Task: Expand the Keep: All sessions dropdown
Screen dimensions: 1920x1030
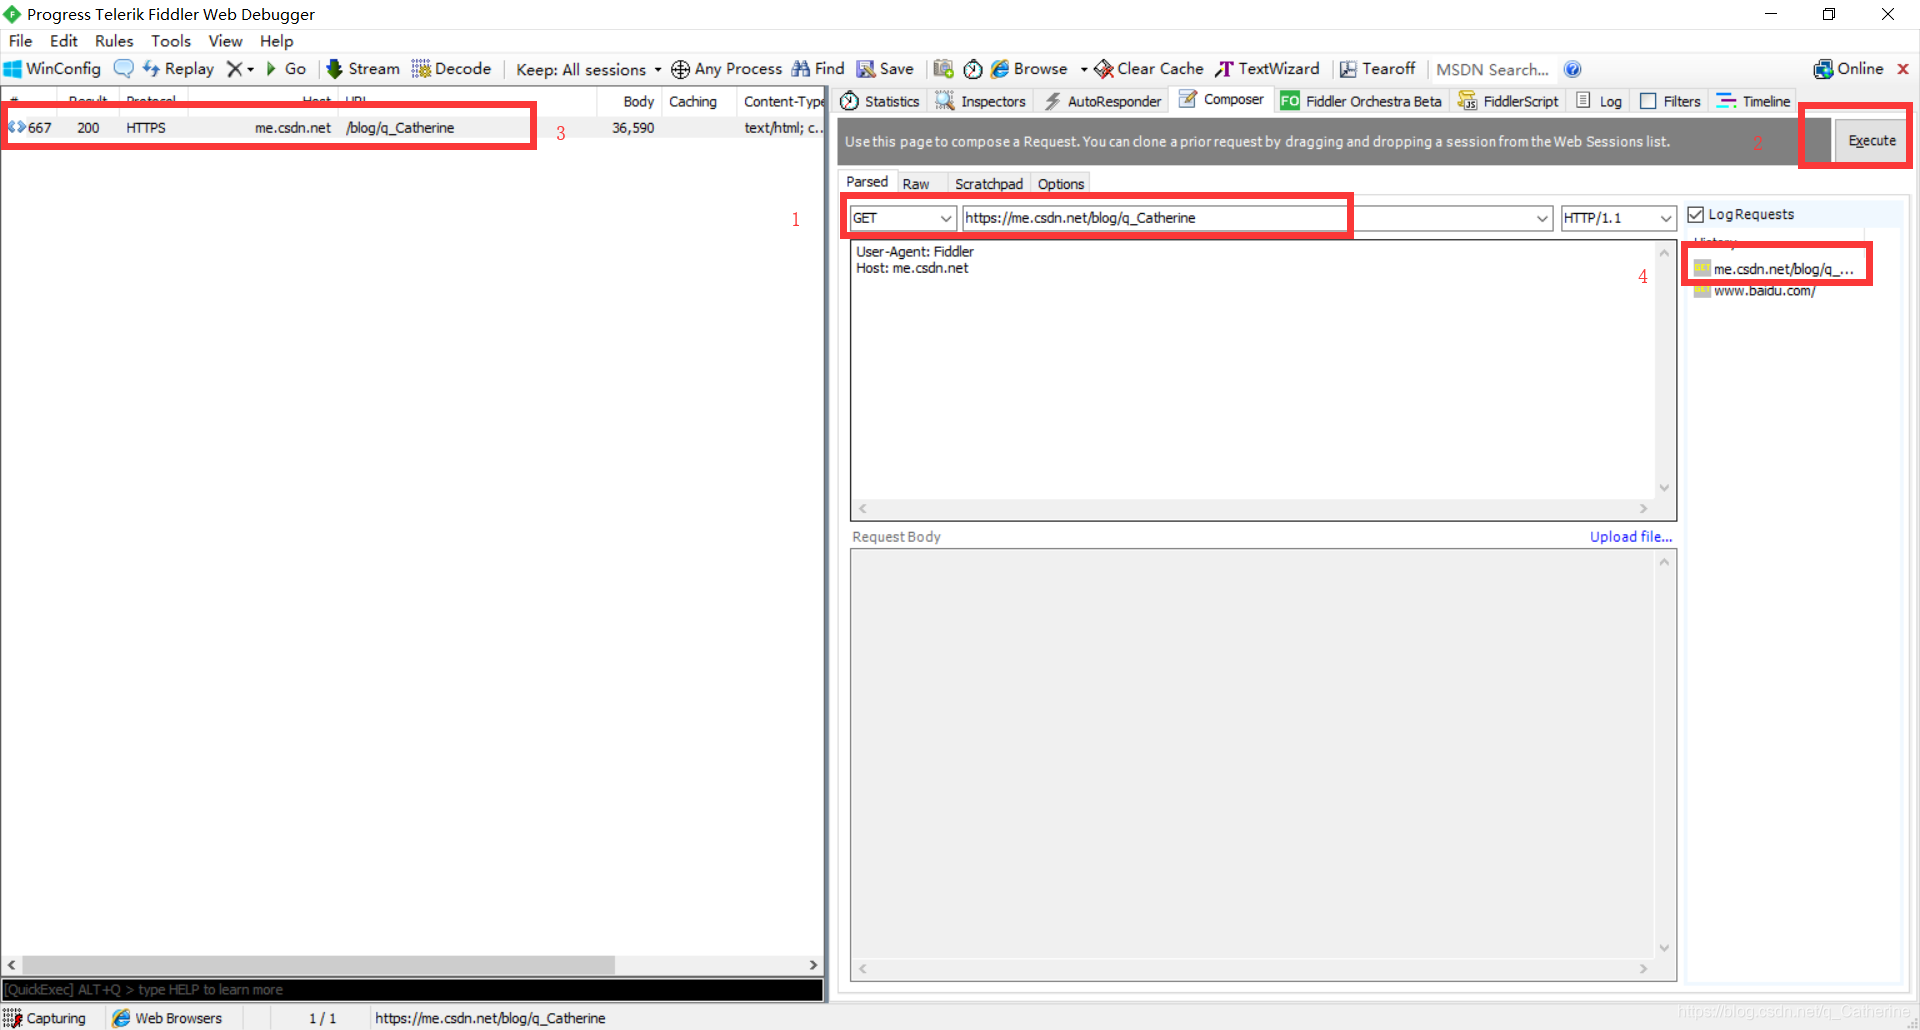Action: coord(657,69)
